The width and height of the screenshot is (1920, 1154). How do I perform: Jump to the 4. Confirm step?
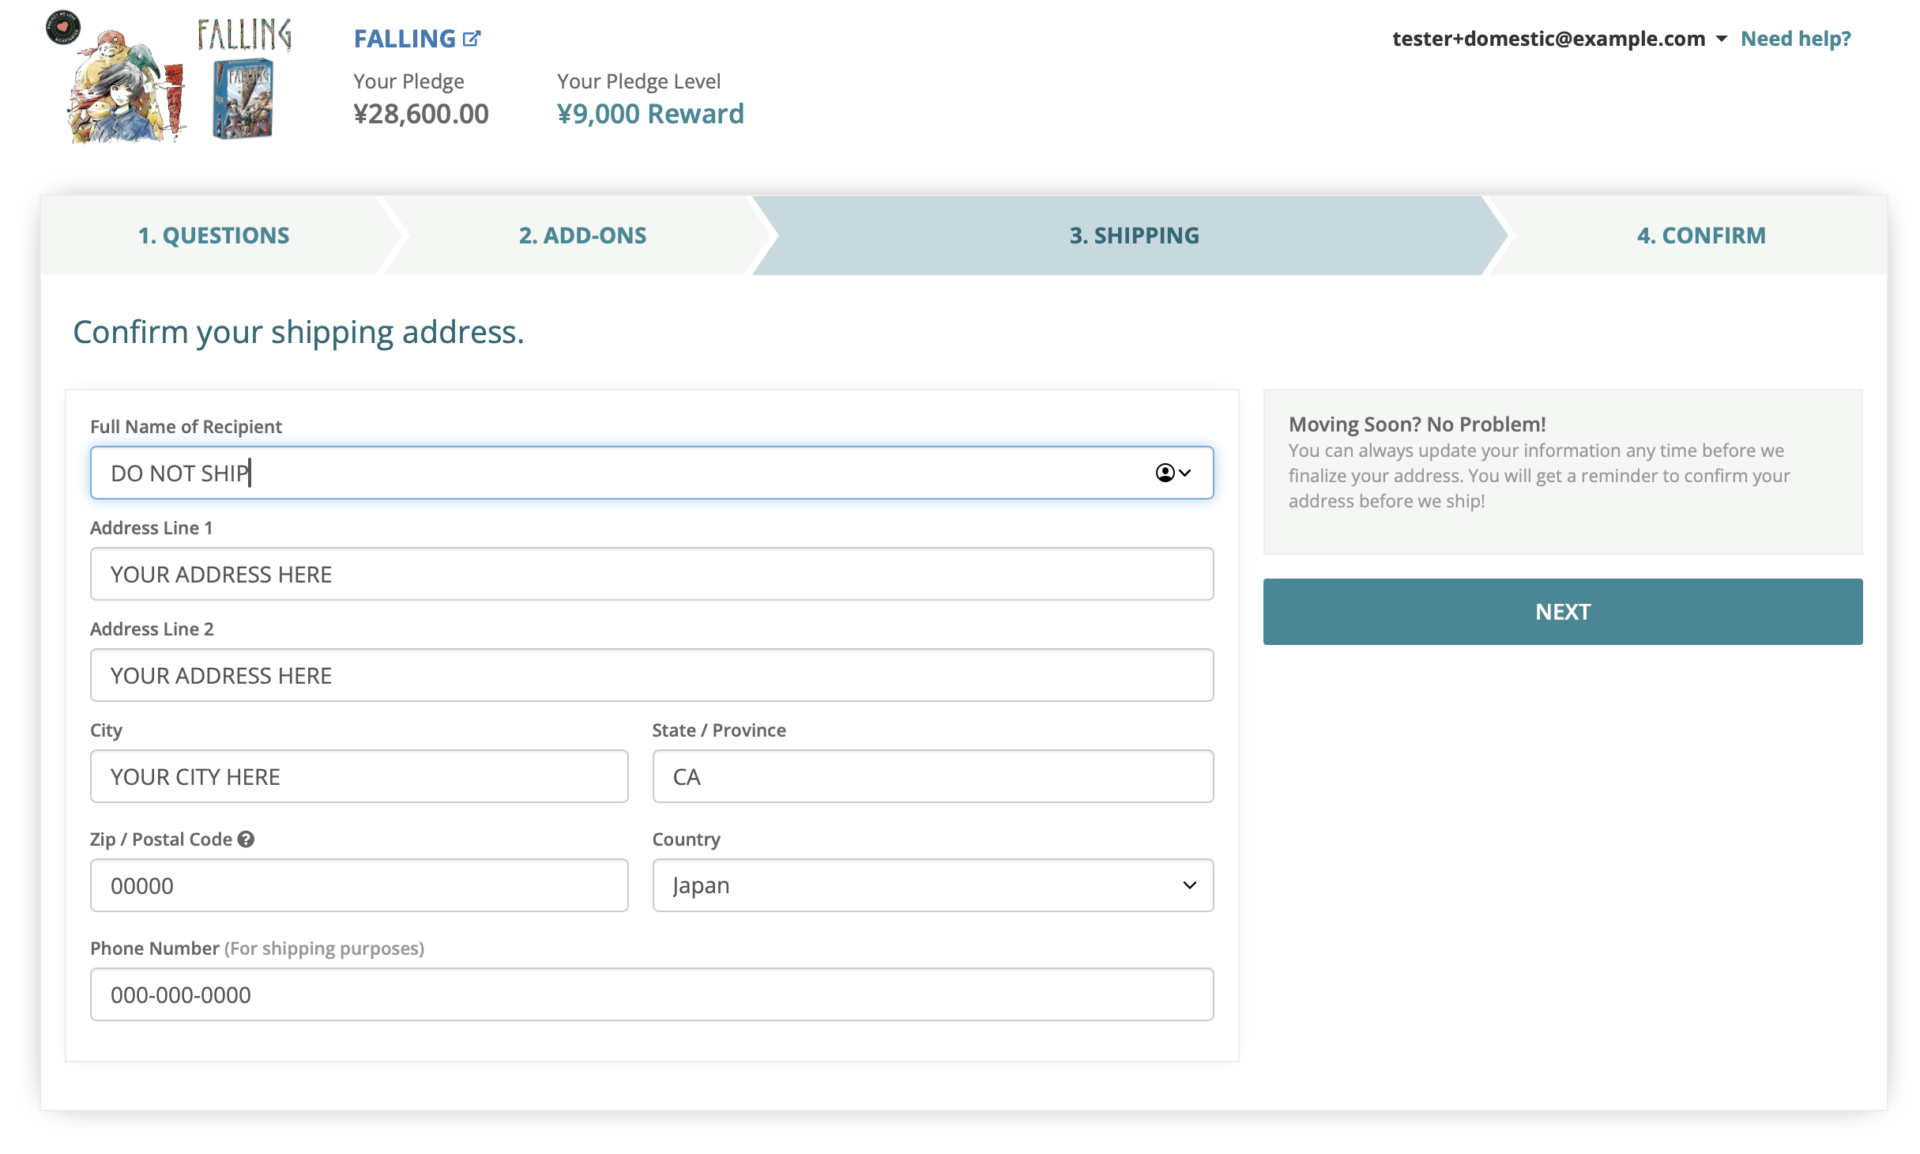click(x=1700, y=235)
